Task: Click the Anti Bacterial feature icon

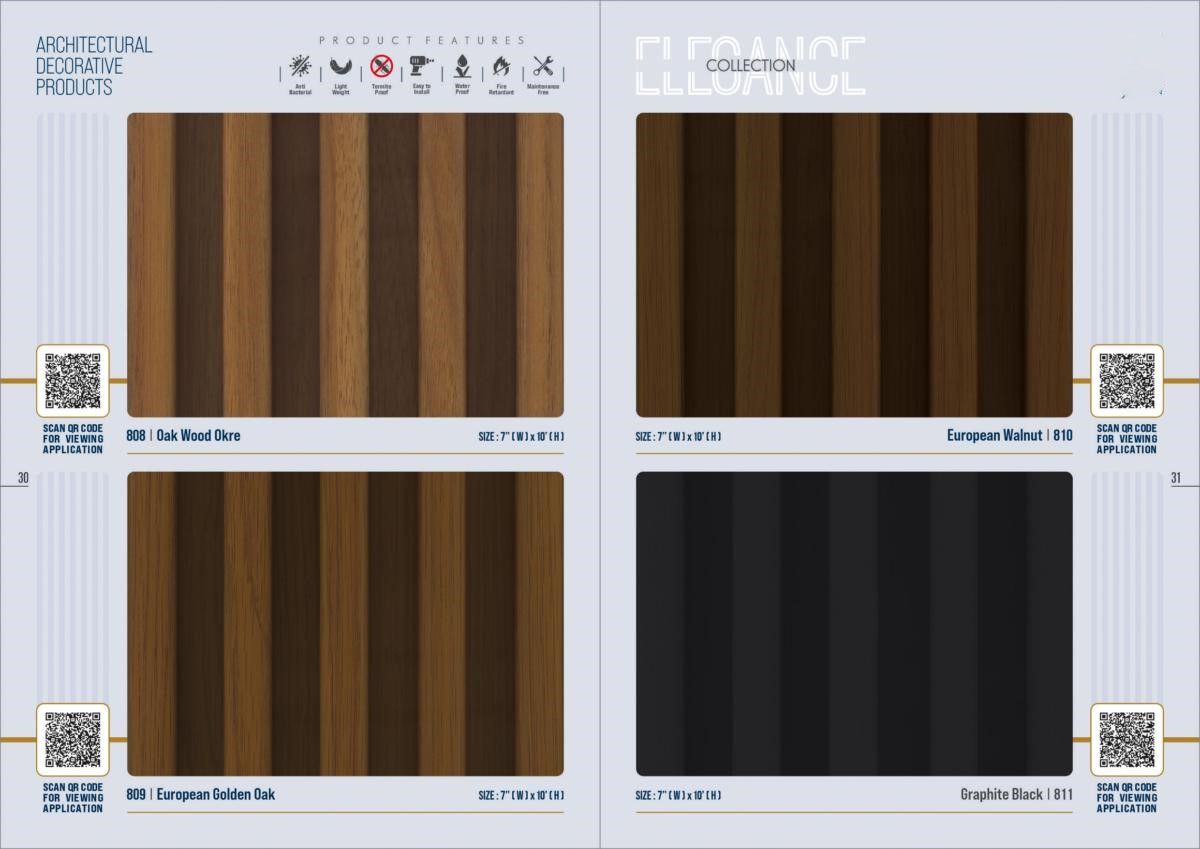Action: [x=300, y=67]
